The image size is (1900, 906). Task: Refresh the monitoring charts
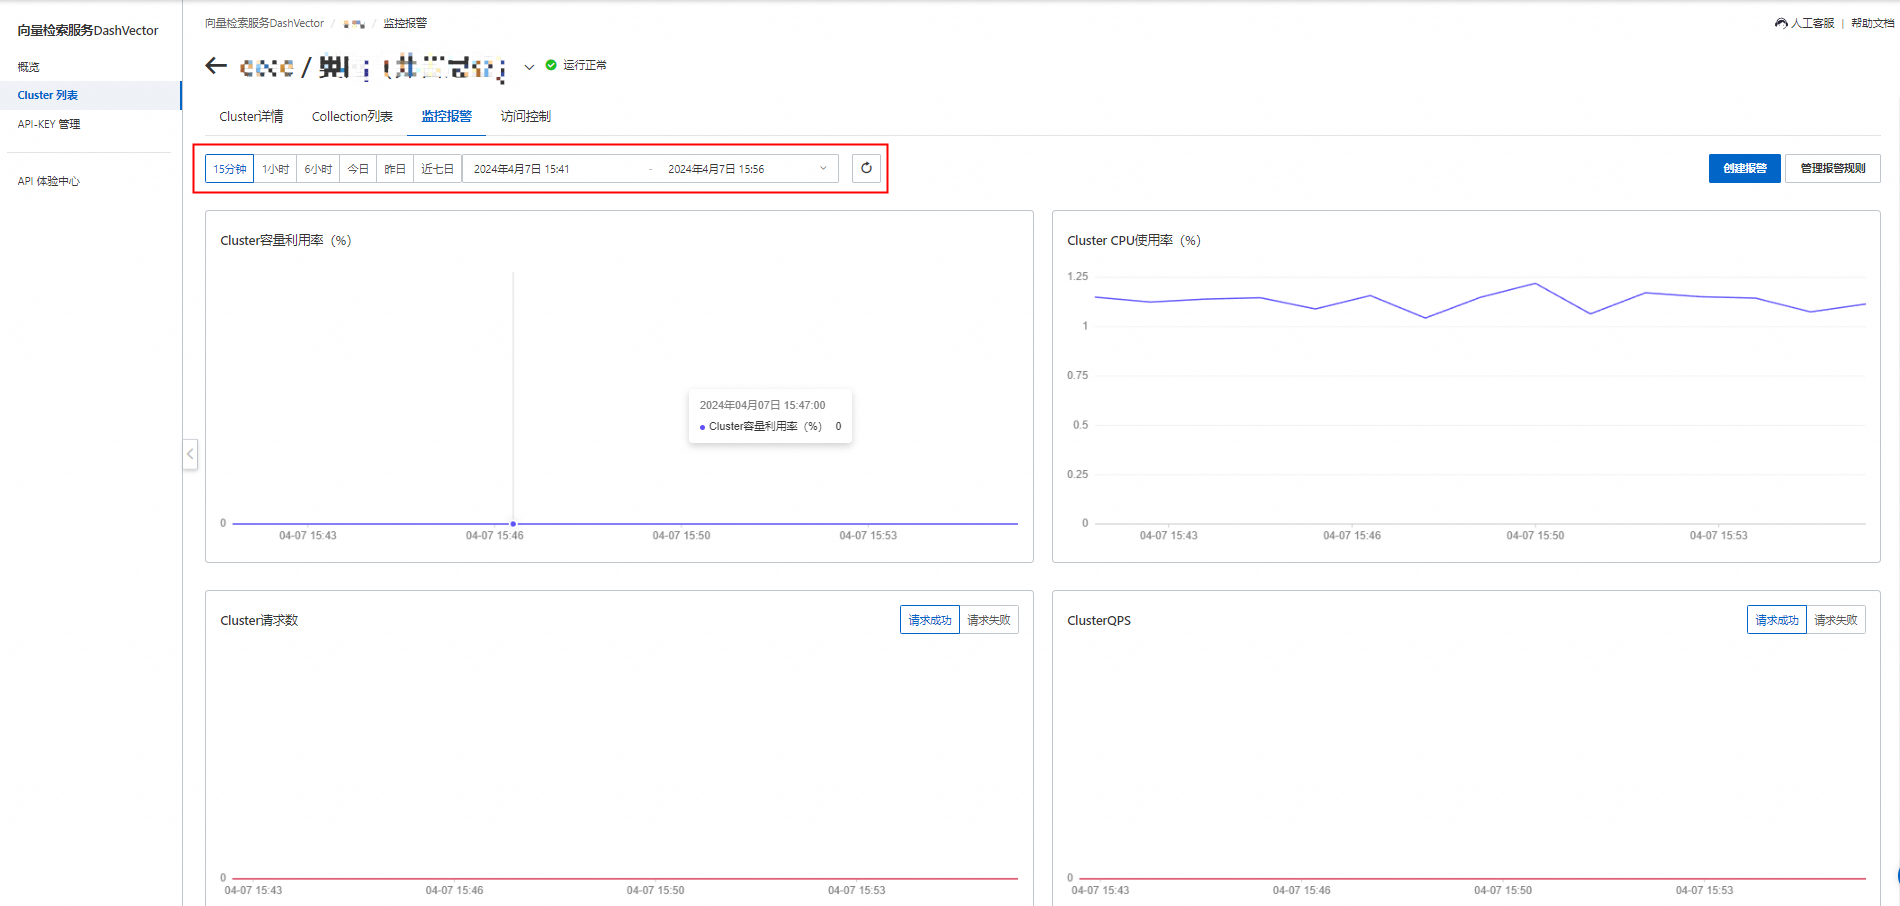click(866, 168)
